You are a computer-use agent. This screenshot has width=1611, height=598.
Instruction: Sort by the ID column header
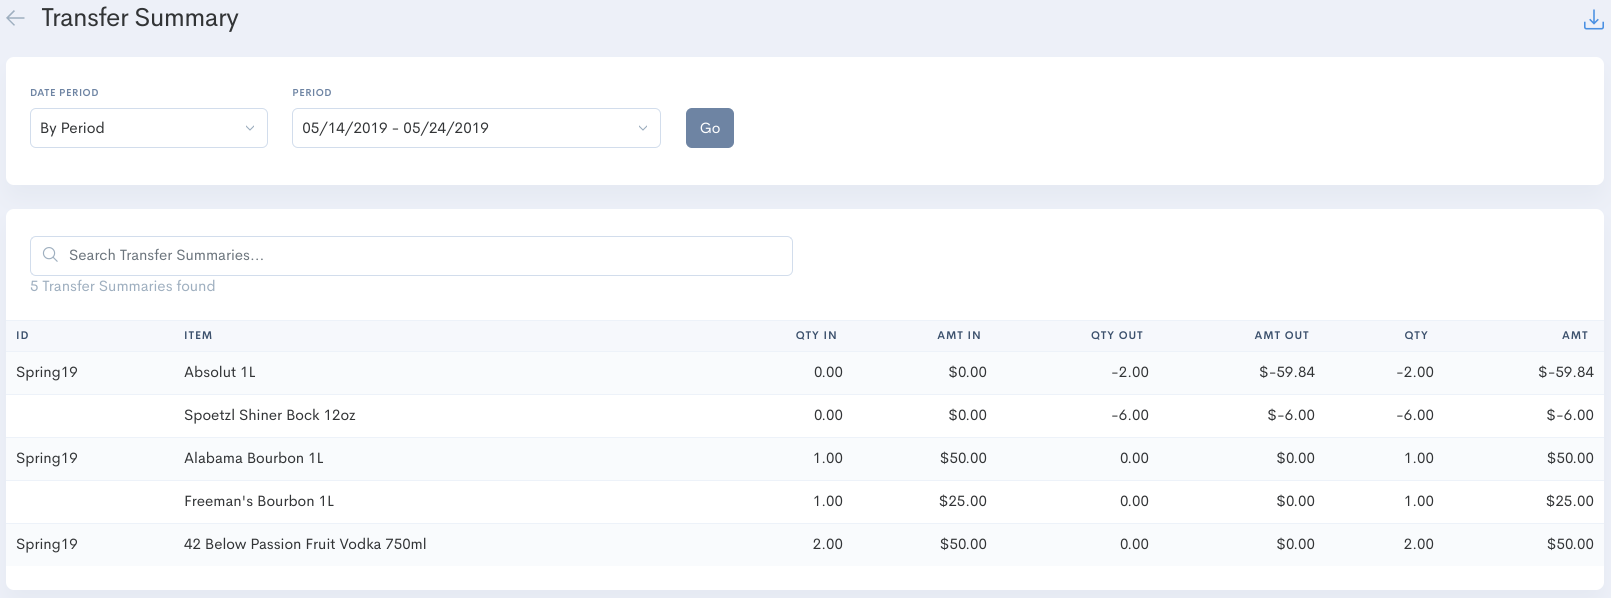coord(22,336)
